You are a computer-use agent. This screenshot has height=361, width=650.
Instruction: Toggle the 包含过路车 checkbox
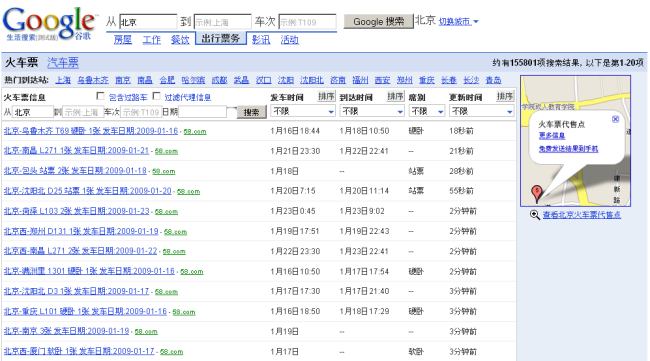tap(100, 96)
